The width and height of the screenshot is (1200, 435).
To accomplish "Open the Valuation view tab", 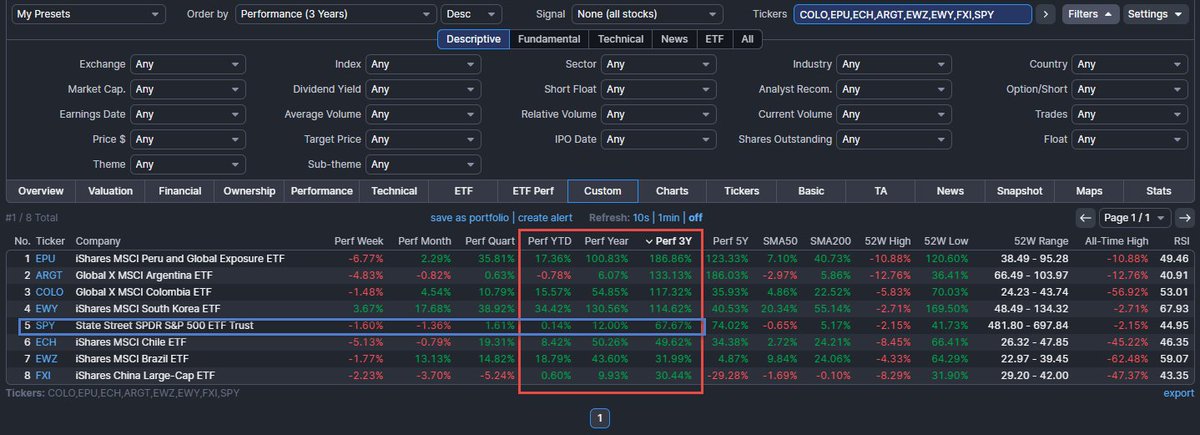I will point(110,191).
